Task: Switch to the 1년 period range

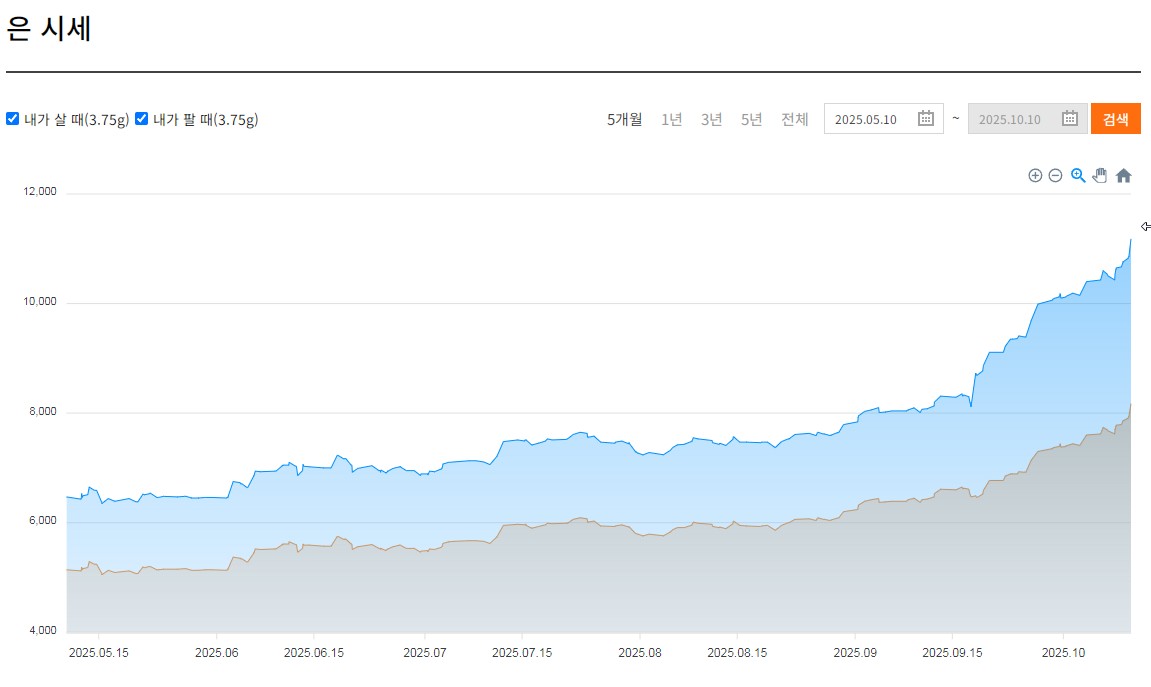Action: point(672,120)
